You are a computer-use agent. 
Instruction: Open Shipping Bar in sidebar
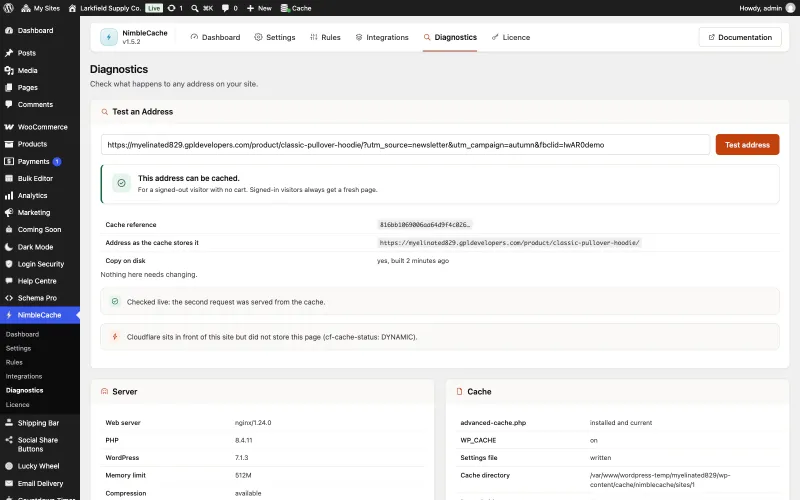[40, 423]
